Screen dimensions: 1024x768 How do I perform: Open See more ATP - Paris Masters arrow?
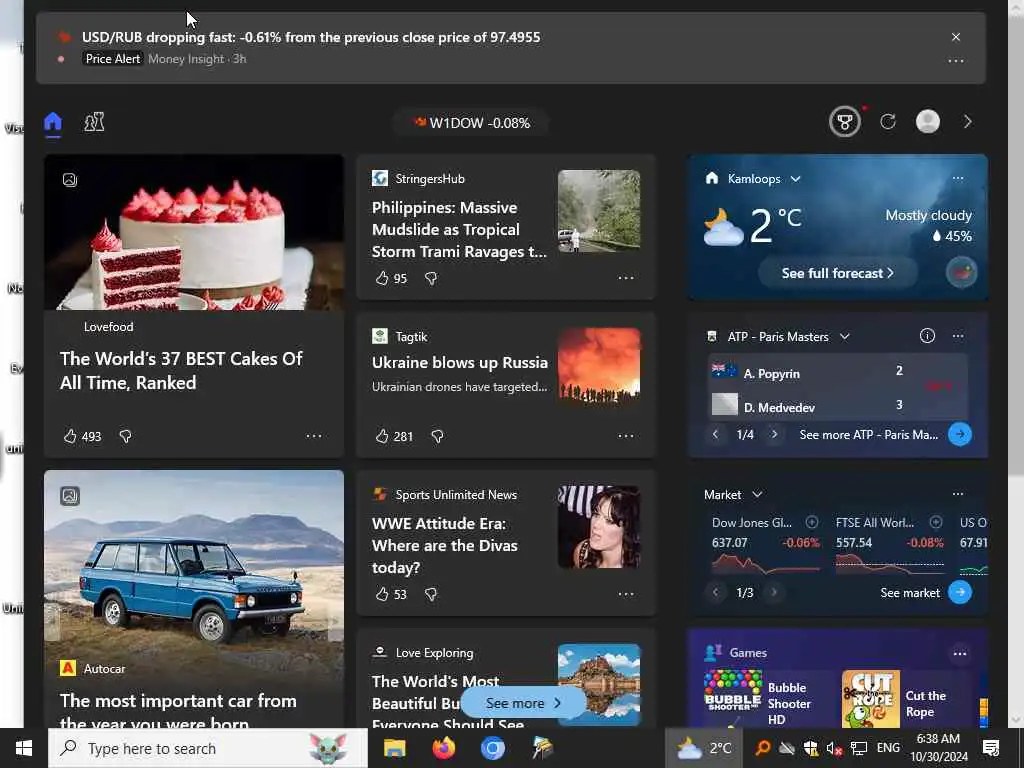pyautogui.click(x=960, y=434)
